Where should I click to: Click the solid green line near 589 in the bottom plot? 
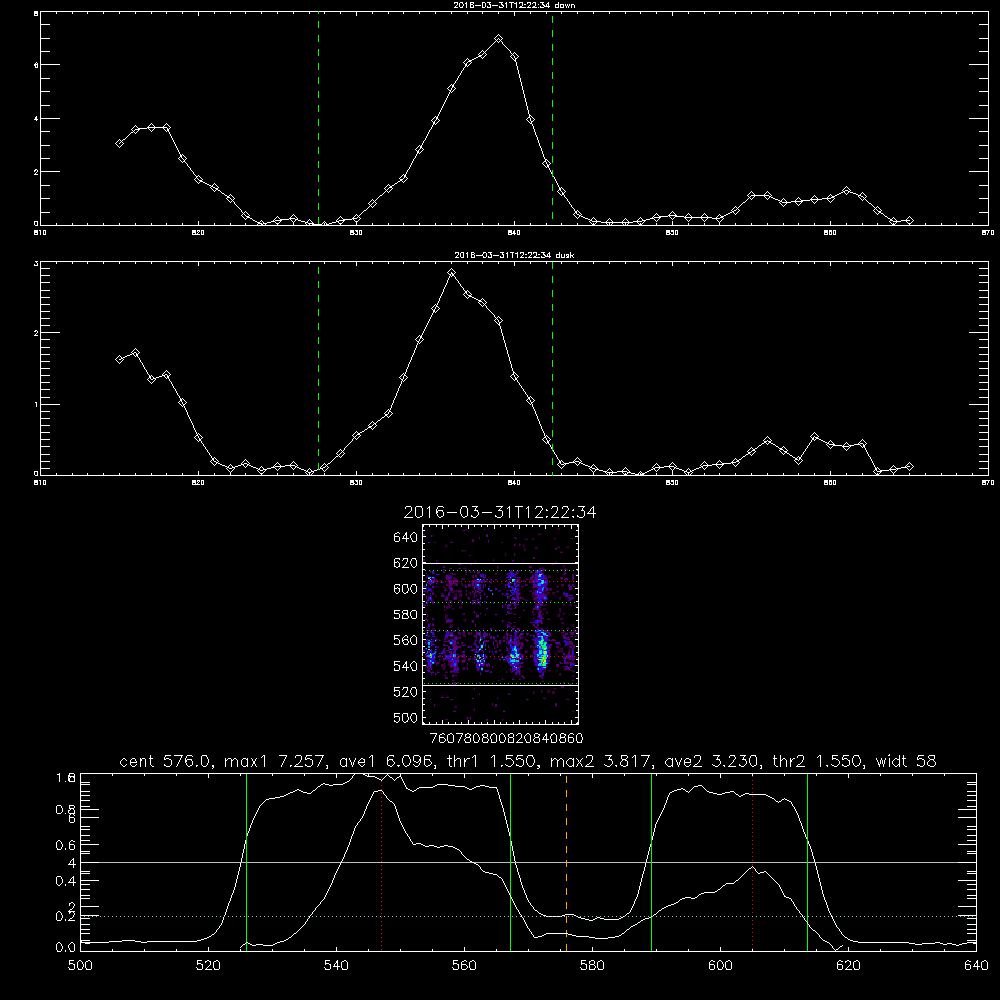[x=651, y=862]
